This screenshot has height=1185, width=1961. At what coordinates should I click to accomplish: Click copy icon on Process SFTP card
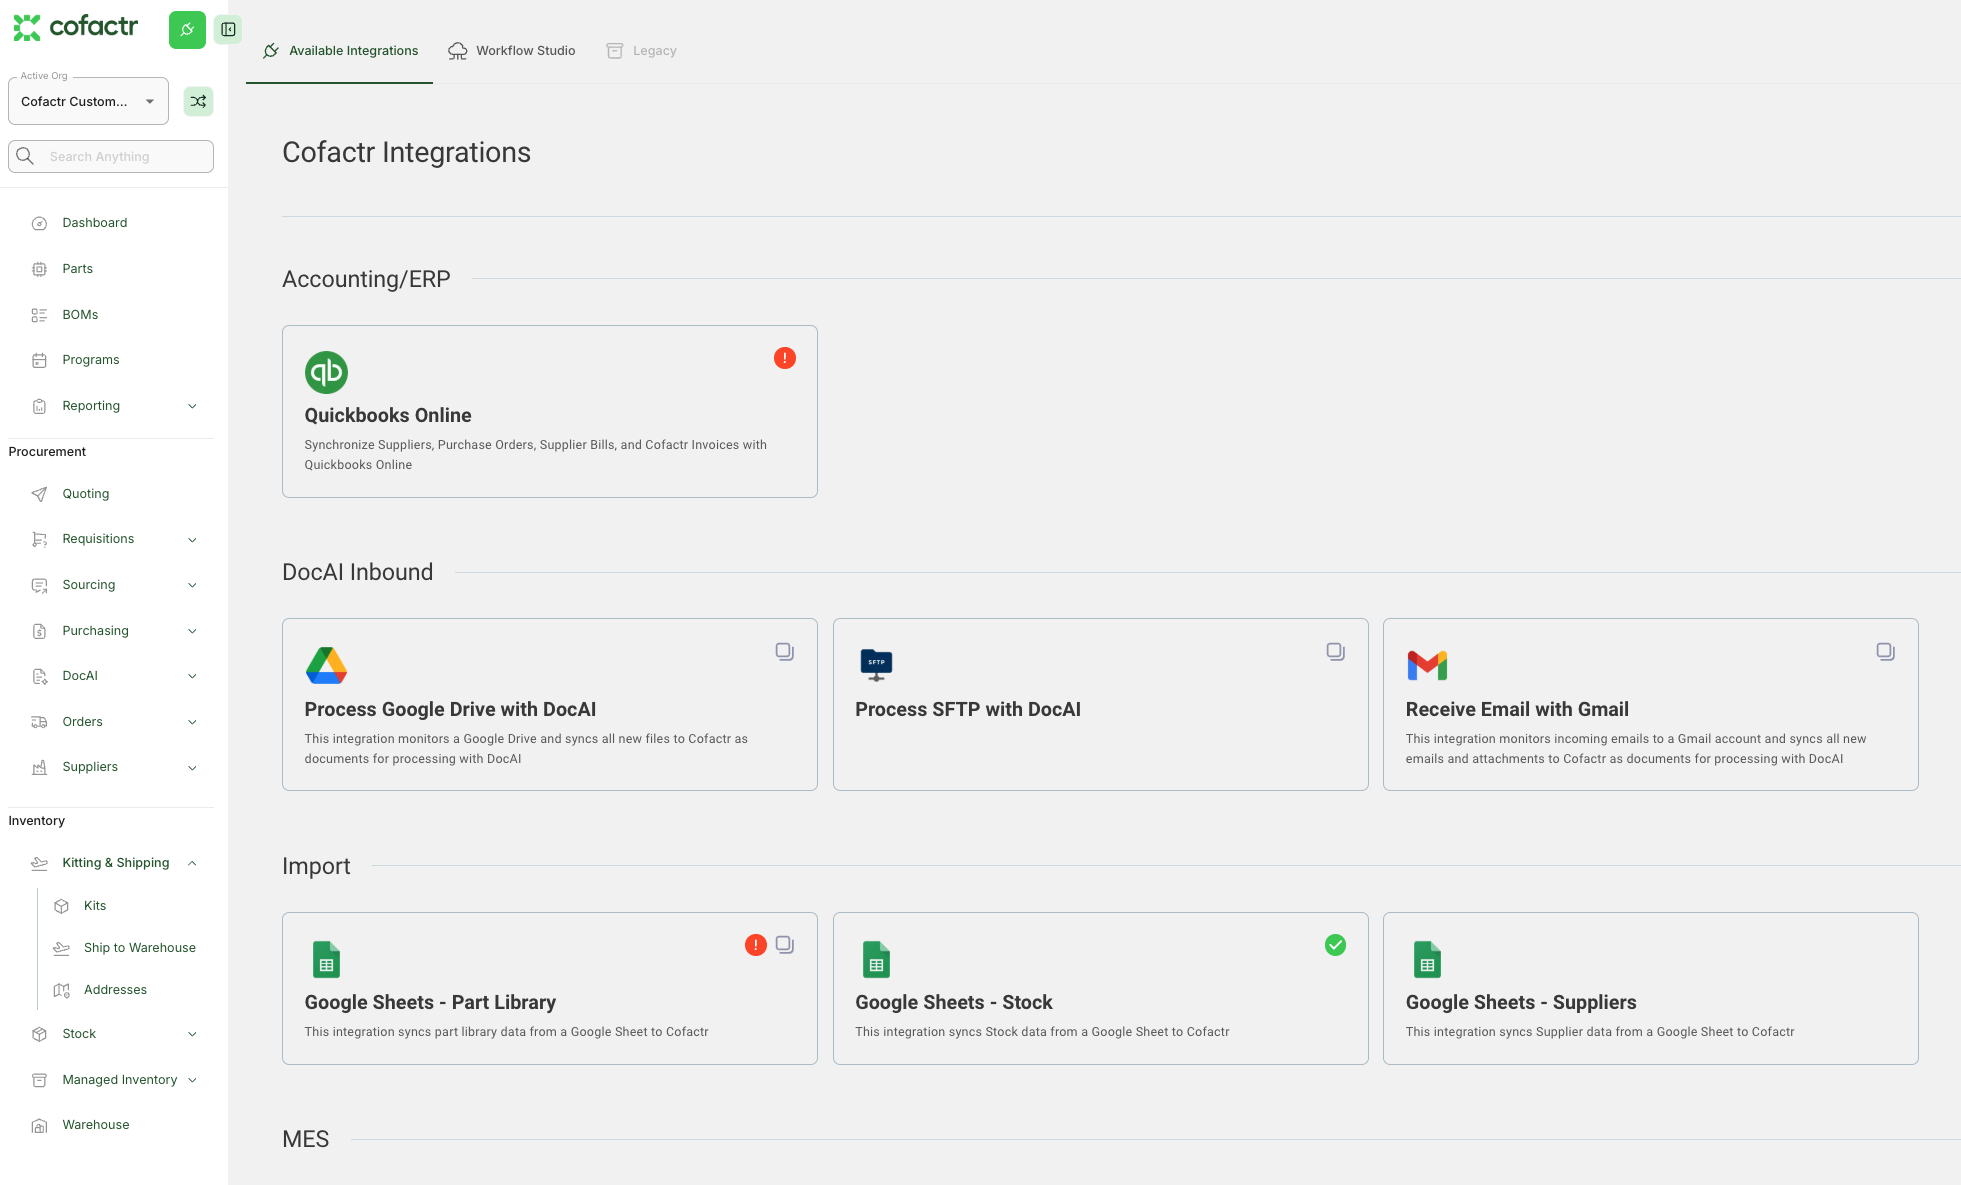point(1335,652)
